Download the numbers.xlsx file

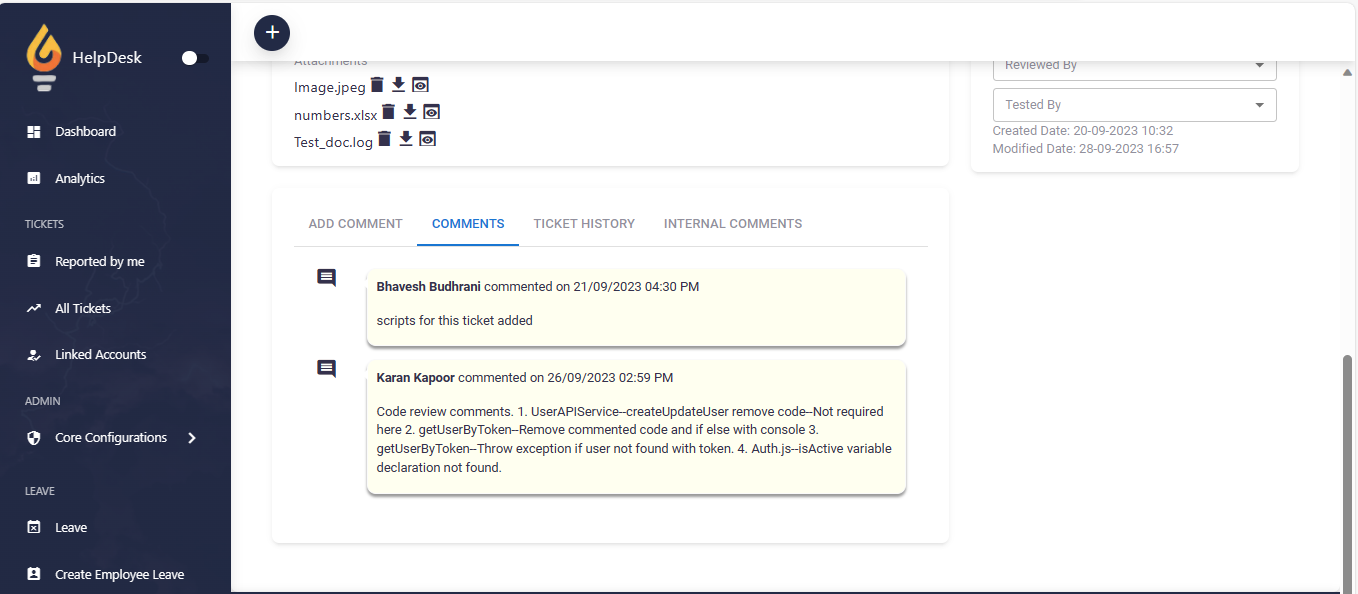pyautogui.click(x=410, y=112)
